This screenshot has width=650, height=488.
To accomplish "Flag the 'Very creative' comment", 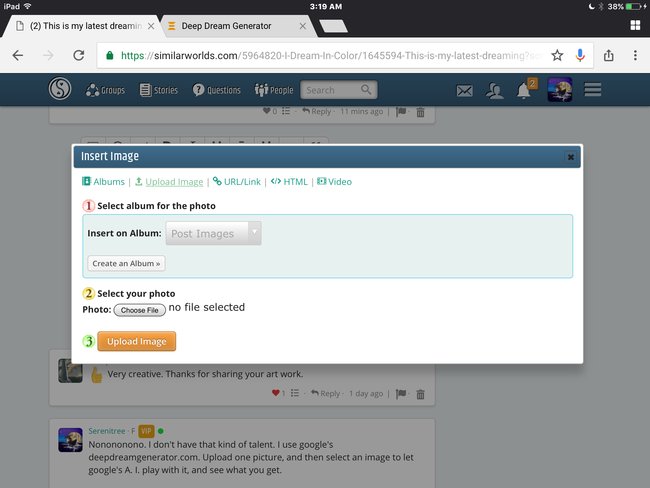I will click(x=401, y=393).
